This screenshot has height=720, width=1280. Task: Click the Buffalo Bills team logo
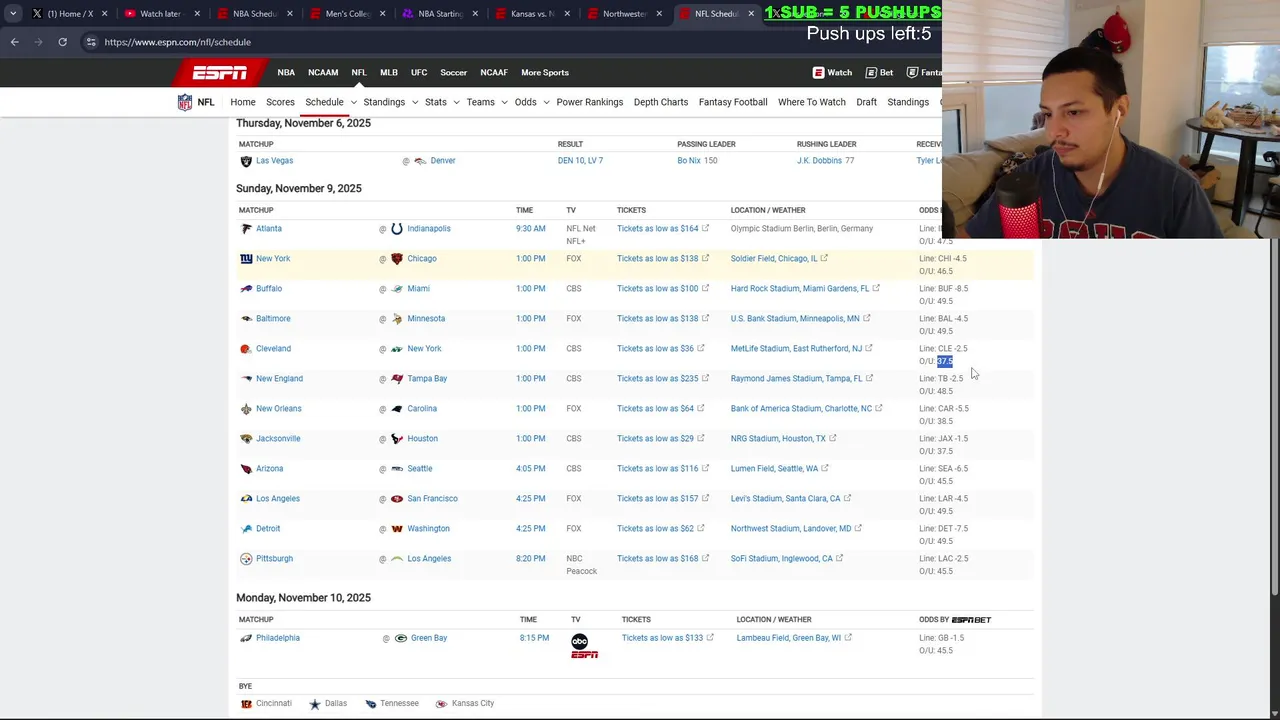(246, 289)
